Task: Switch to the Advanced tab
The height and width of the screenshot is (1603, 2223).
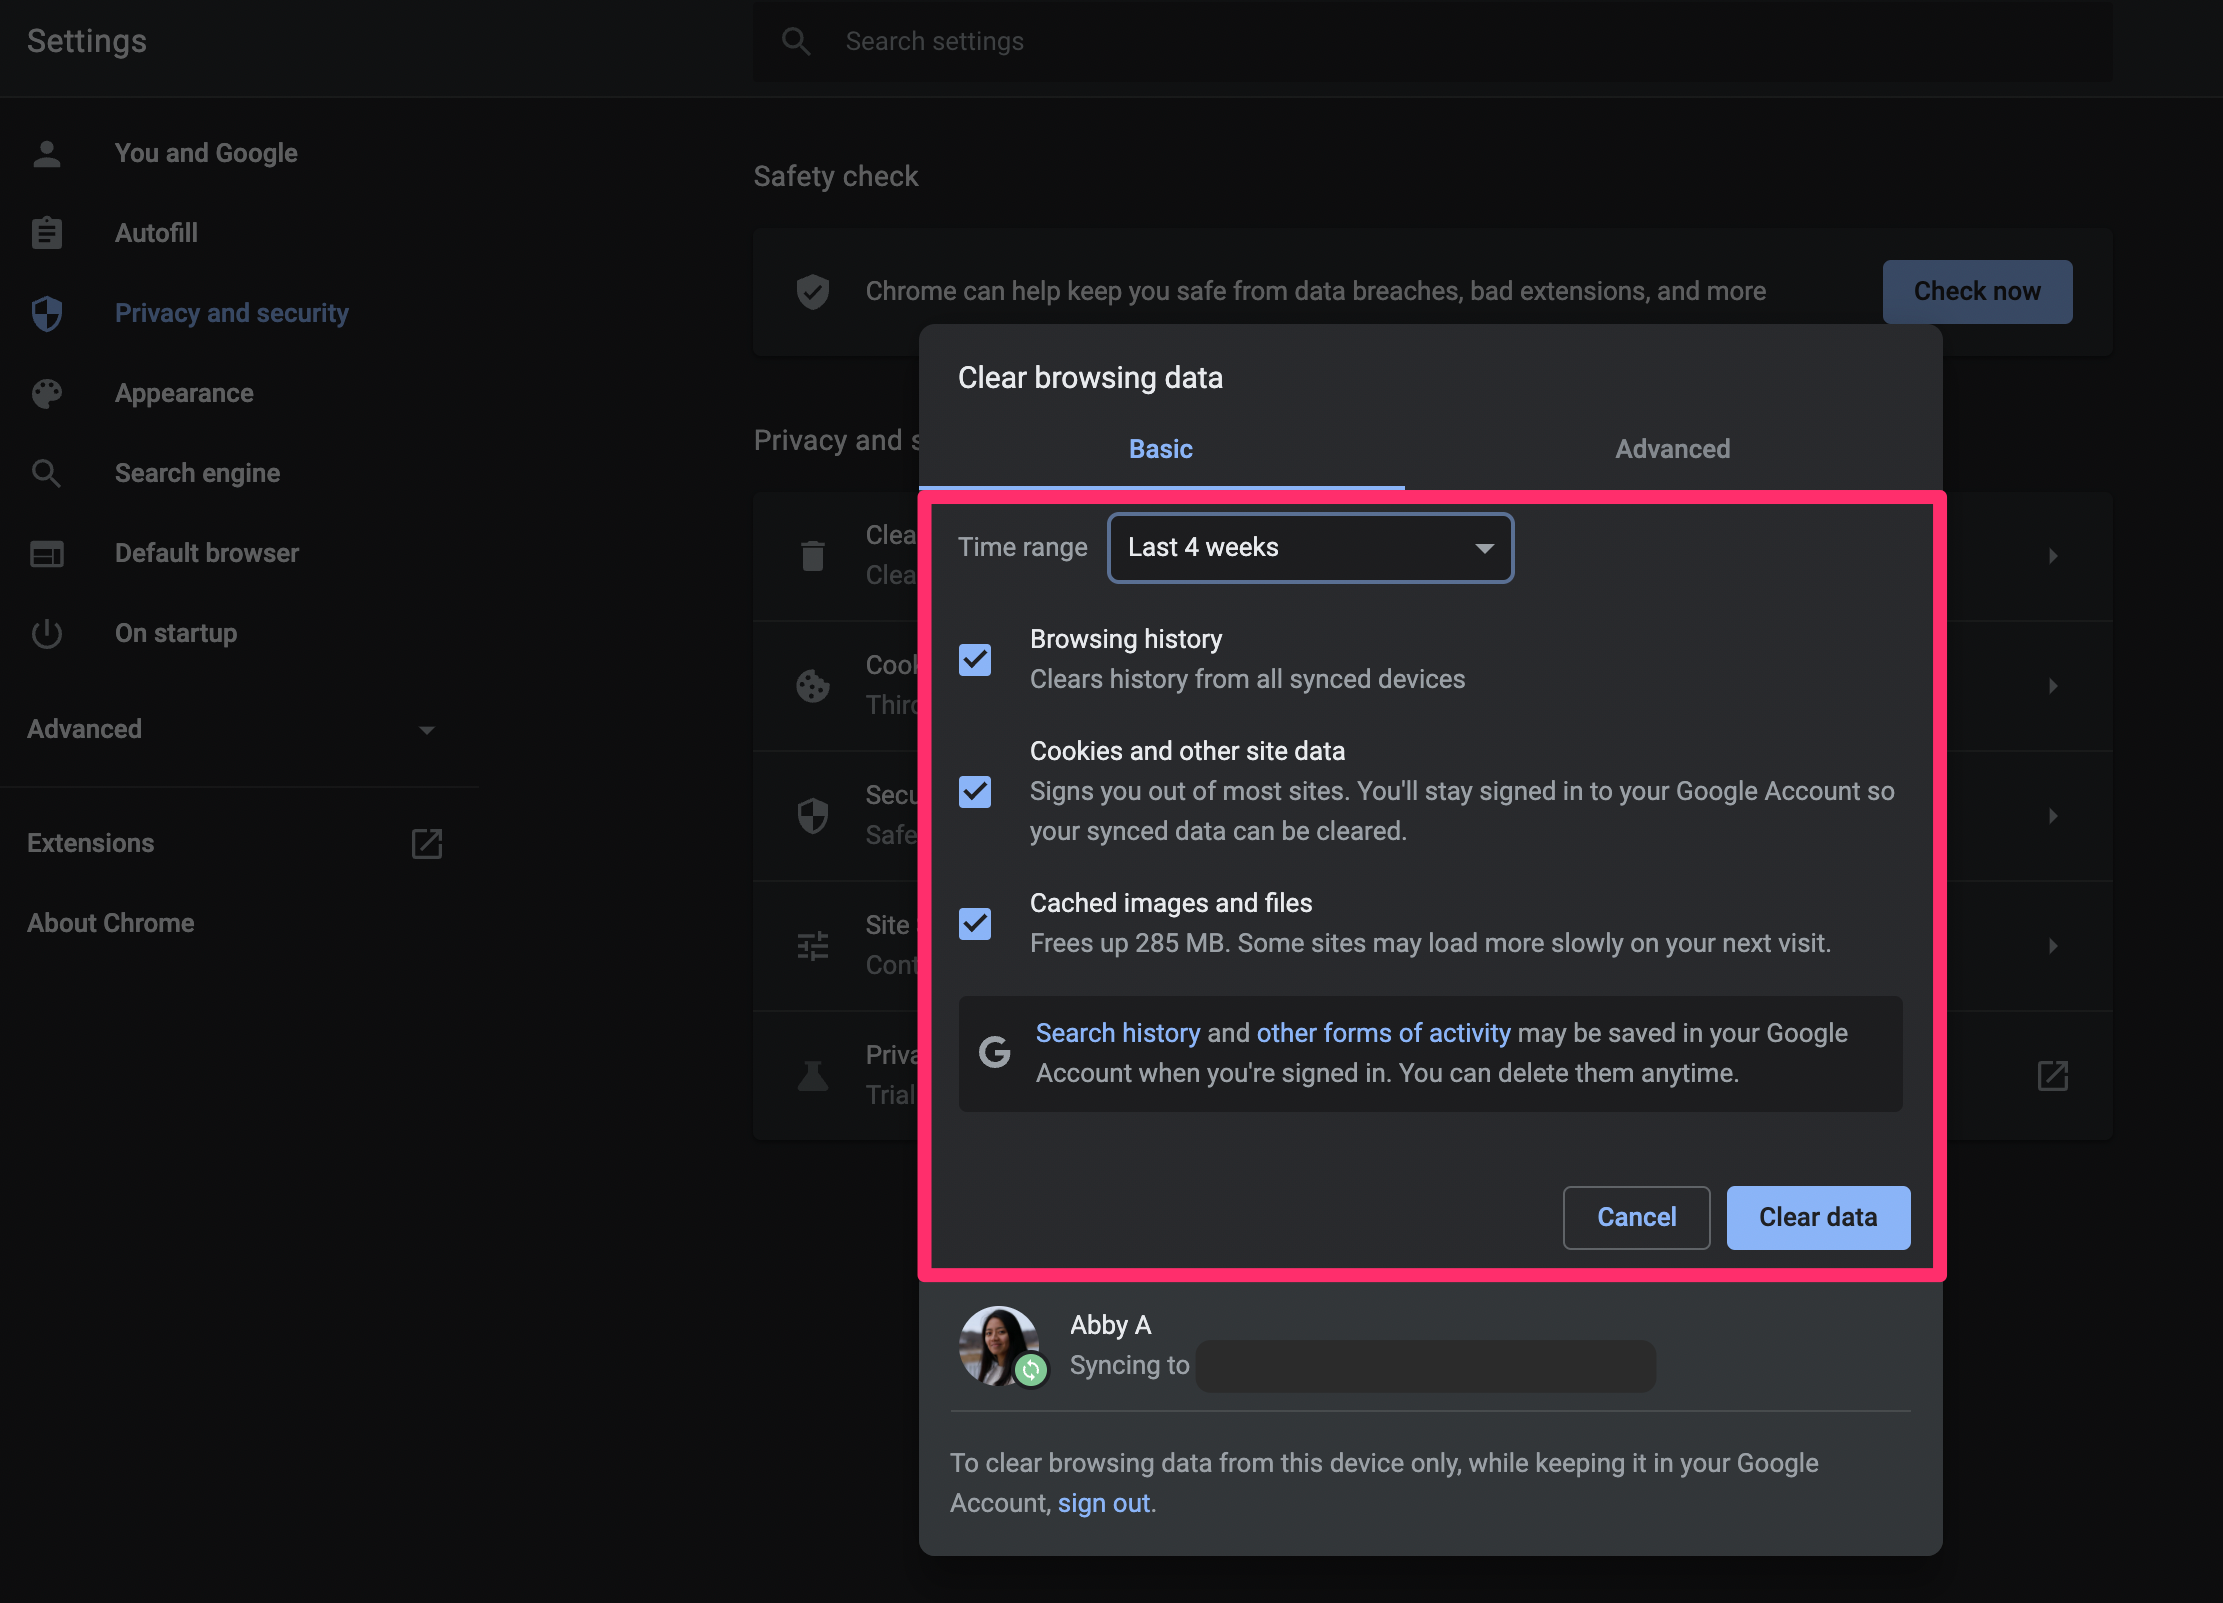Action: pyautogui.click(x=1671, y=447)
